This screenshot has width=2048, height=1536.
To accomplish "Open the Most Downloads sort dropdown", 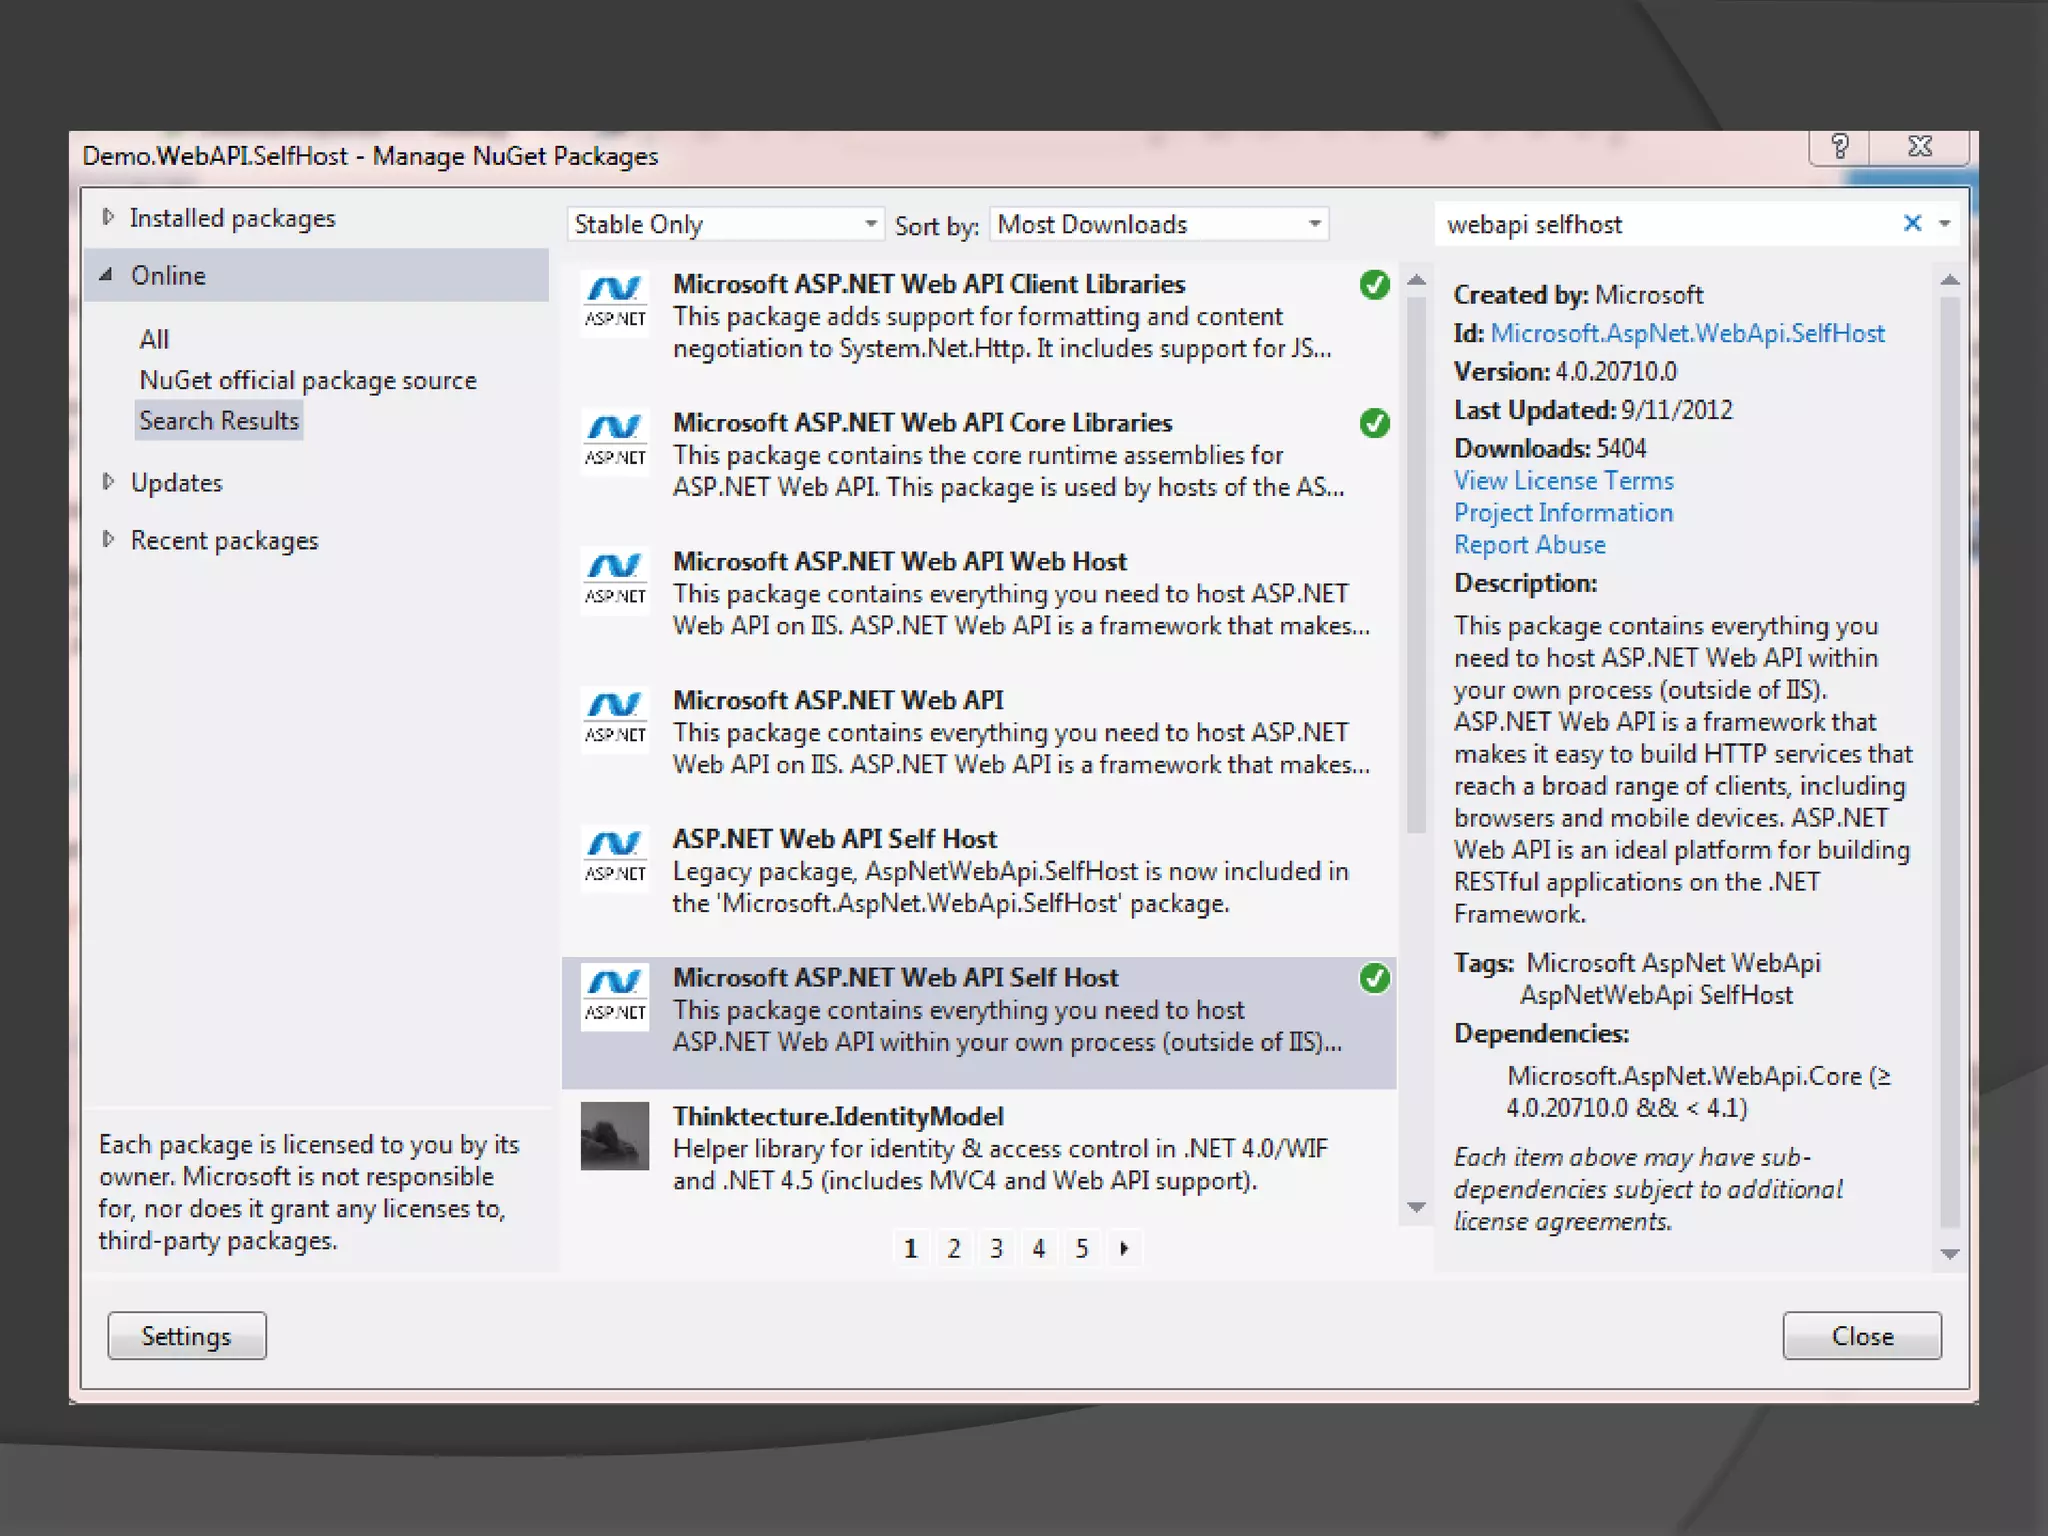I will pos(1159,224).
